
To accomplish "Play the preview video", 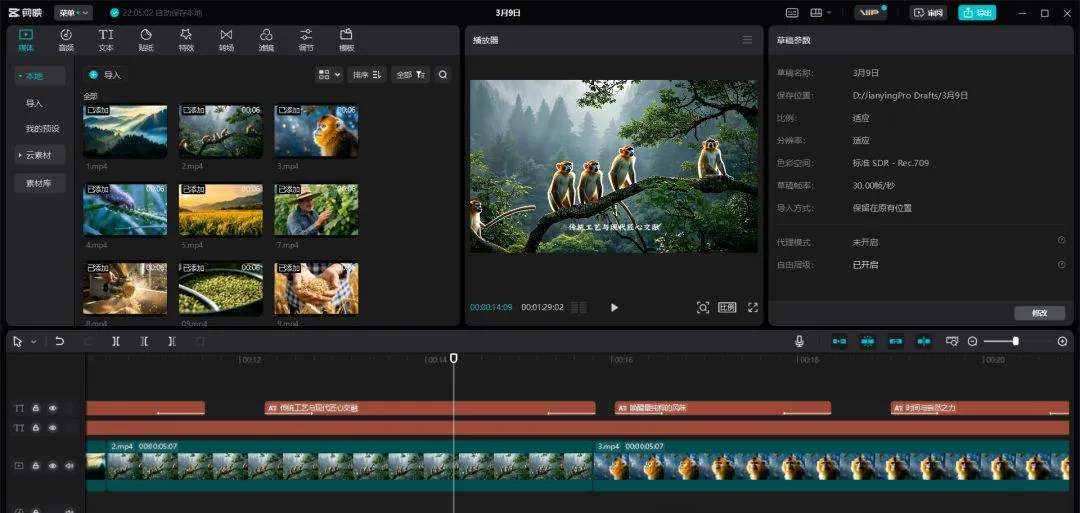I will [x=614, y=308].
